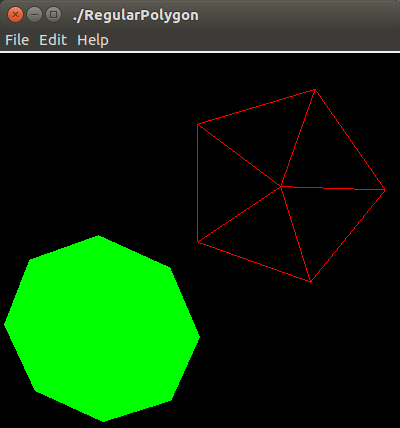The height and width of the screenshot is (428, 400).
Task: Click the topmost vertex of the green octagon
Action: [x=99, y=236]
